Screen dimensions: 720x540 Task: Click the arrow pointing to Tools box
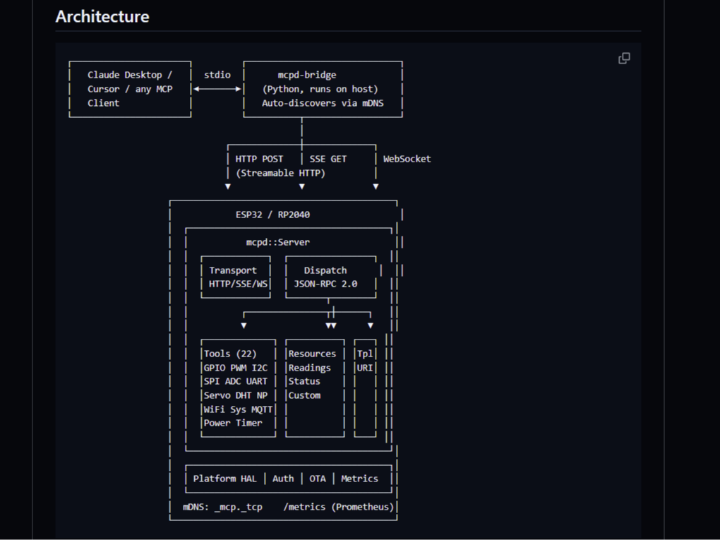[x=243, y=325]
